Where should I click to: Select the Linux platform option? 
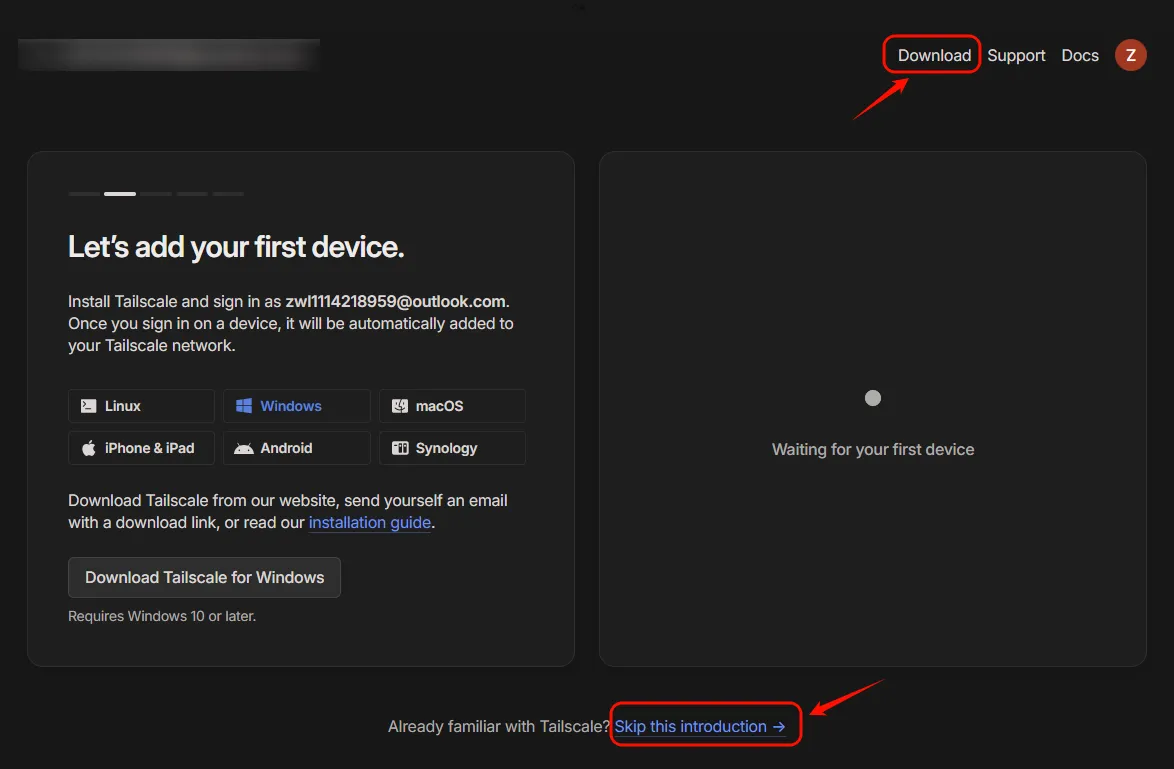point(141,406)
